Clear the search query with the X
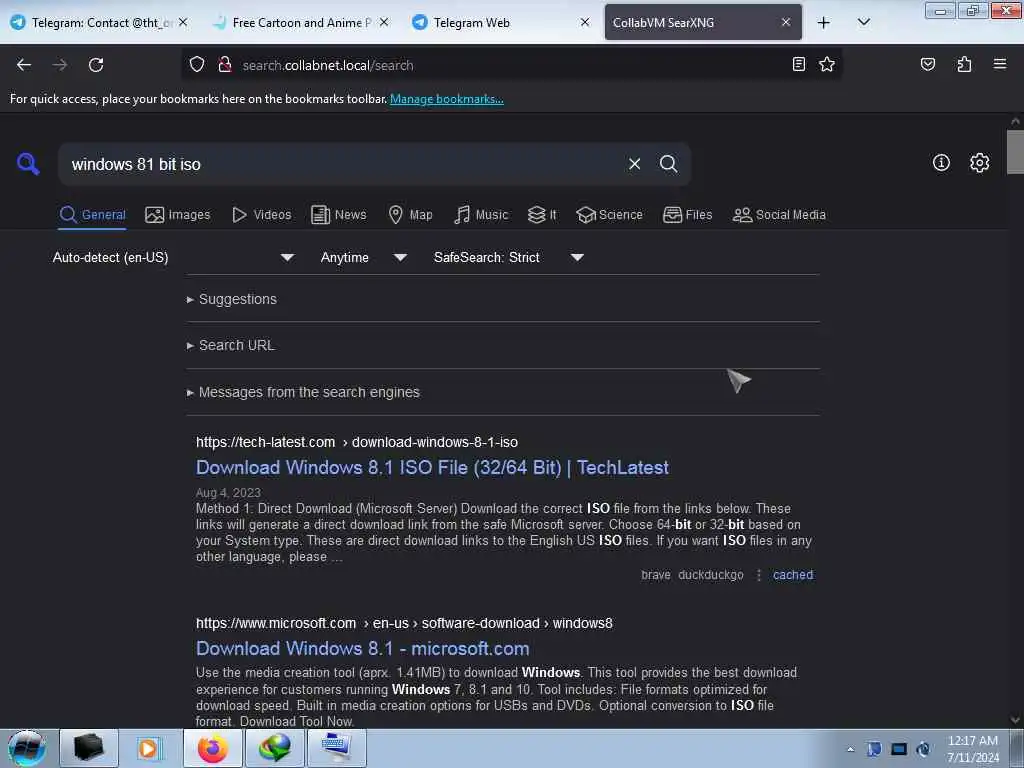The image size is (1024, 768). pyautogui.click(x=634, y=164)
